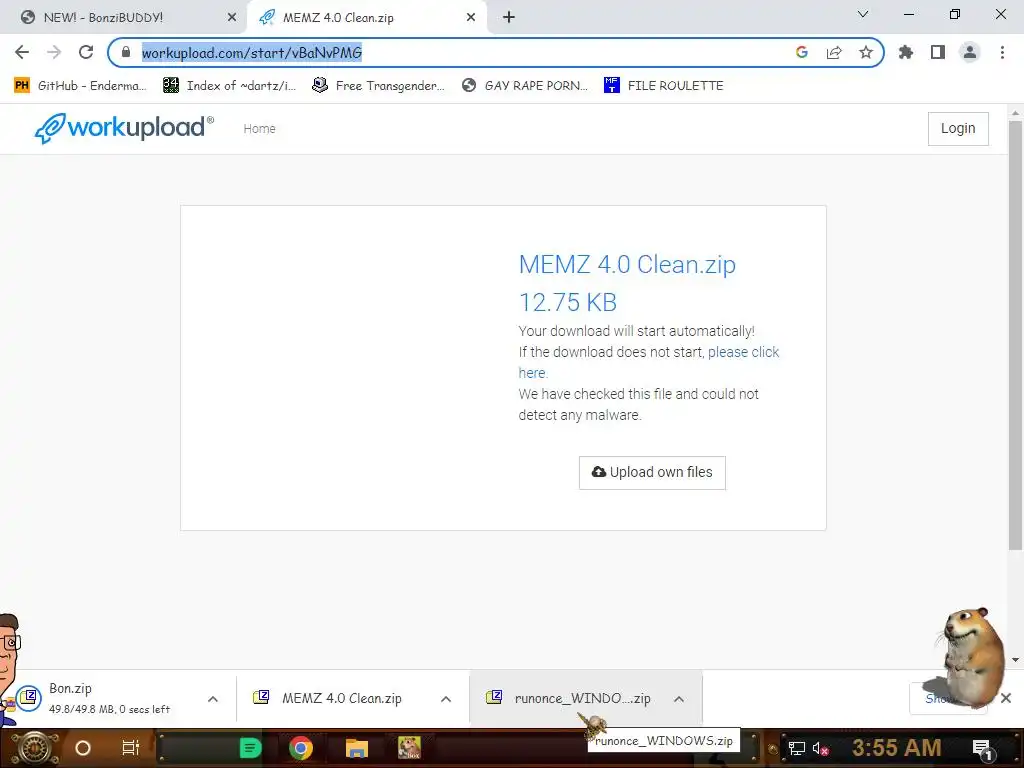Open notification center icon

982,748
